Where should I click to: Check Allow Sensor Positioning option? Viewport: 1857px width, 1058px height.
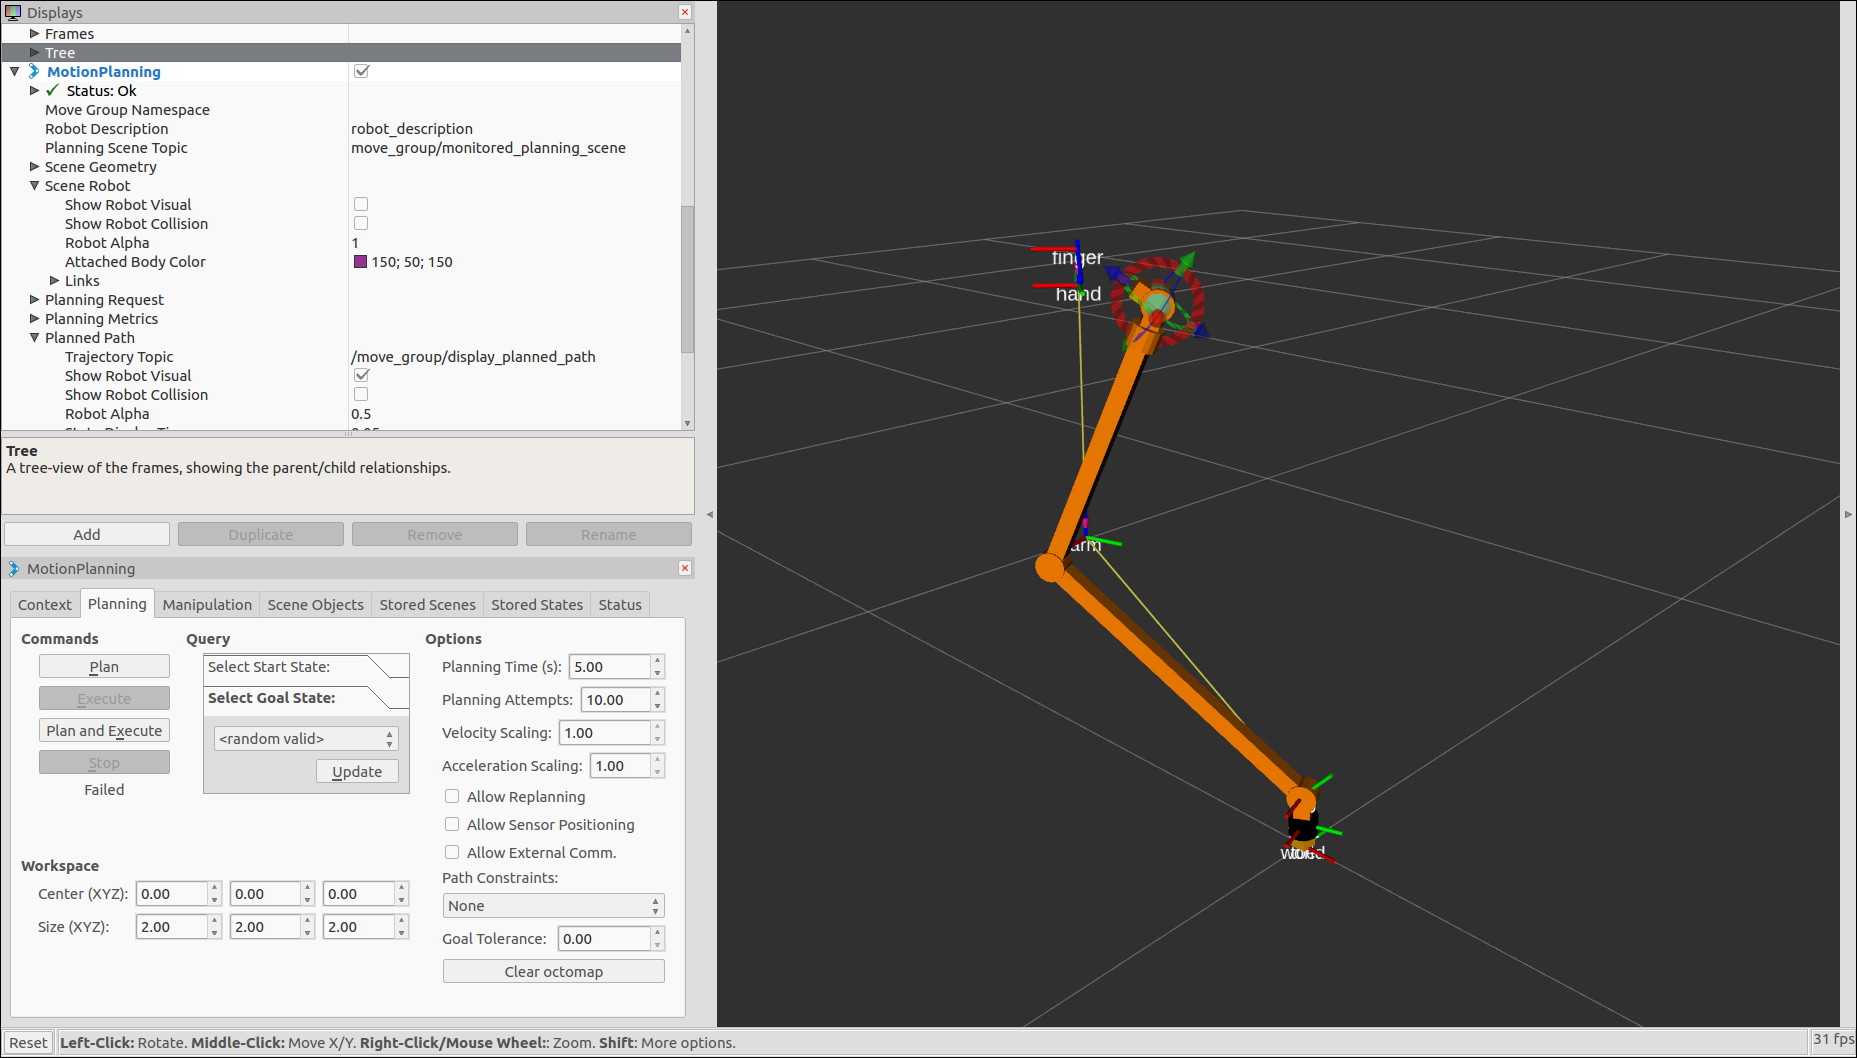[452, 824]
